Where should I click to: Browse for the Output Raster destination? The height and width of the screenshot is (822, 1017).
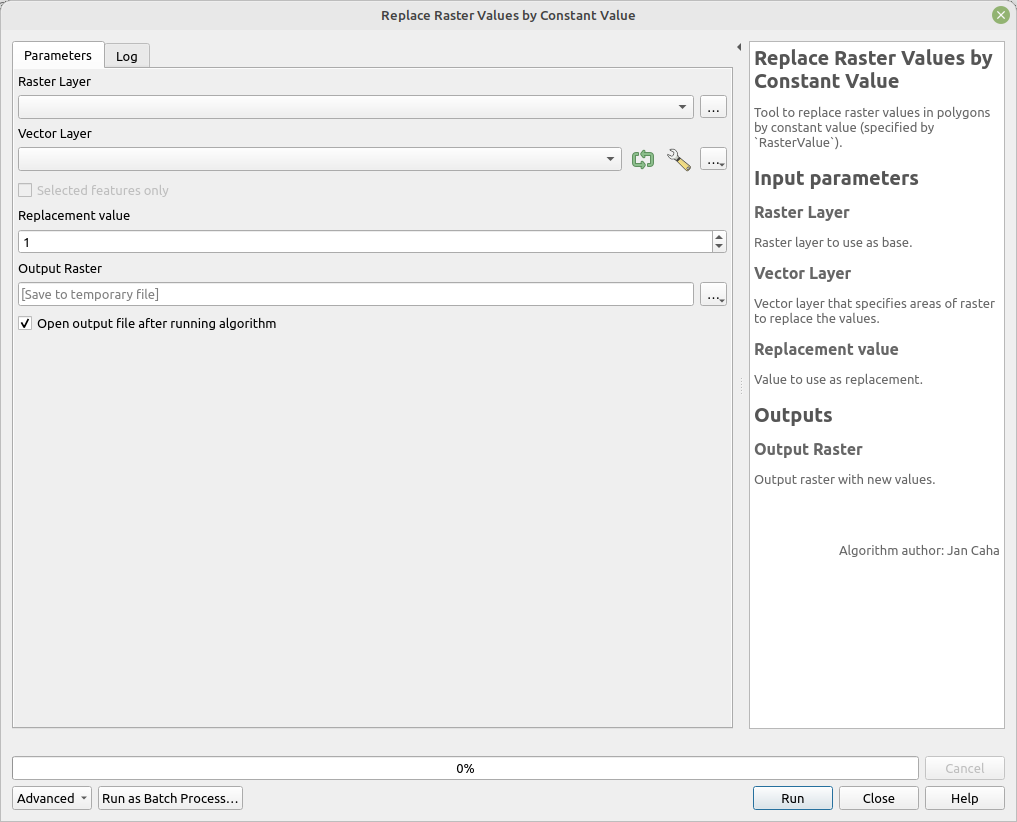click(x=713, y=294)
